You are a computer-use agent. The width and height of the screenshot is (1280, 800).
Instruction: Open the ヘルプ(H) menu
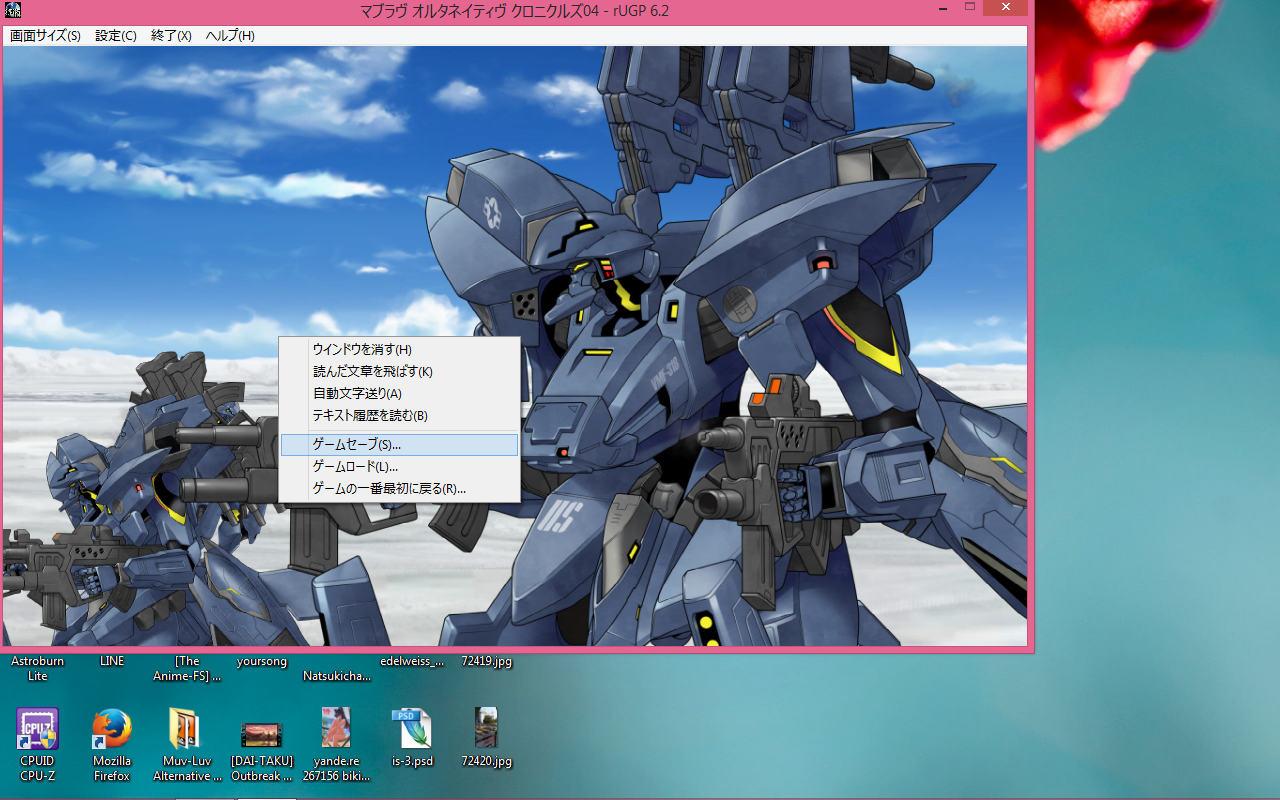(230, 36)
